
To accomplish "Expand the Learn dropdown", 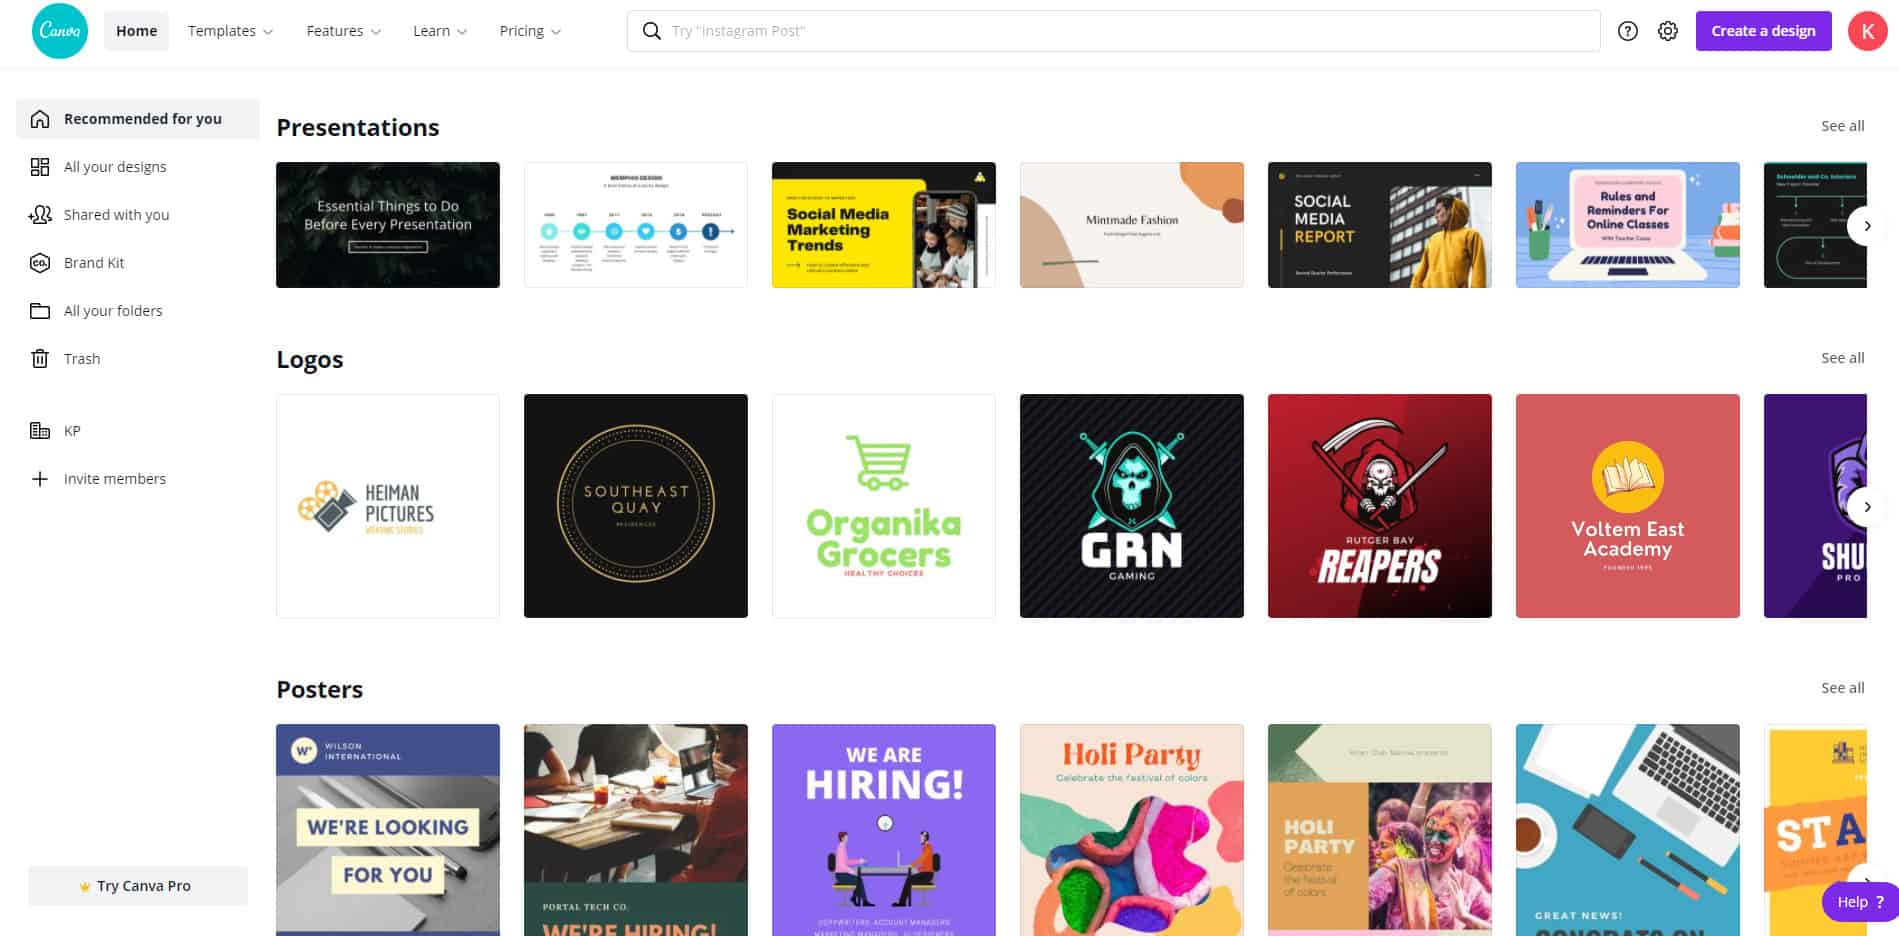I will click(440, 31).
